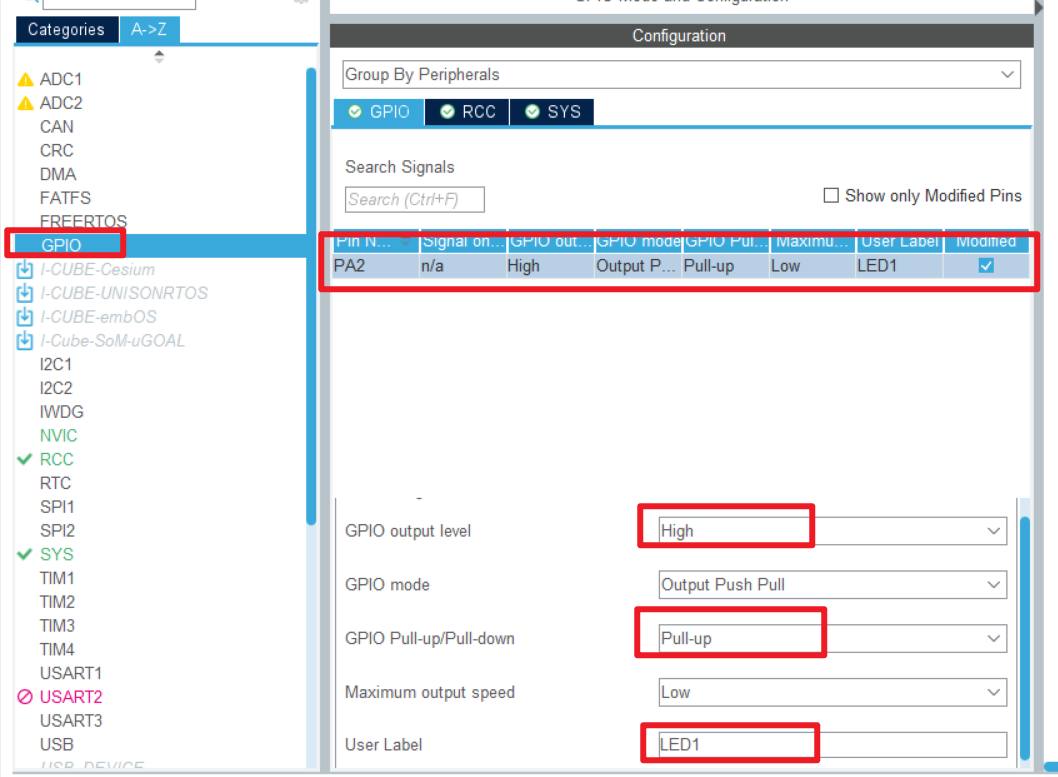The image size is (1058, 777).
Task: Select RTC in the peripheral list
Action: coord(55,483)
